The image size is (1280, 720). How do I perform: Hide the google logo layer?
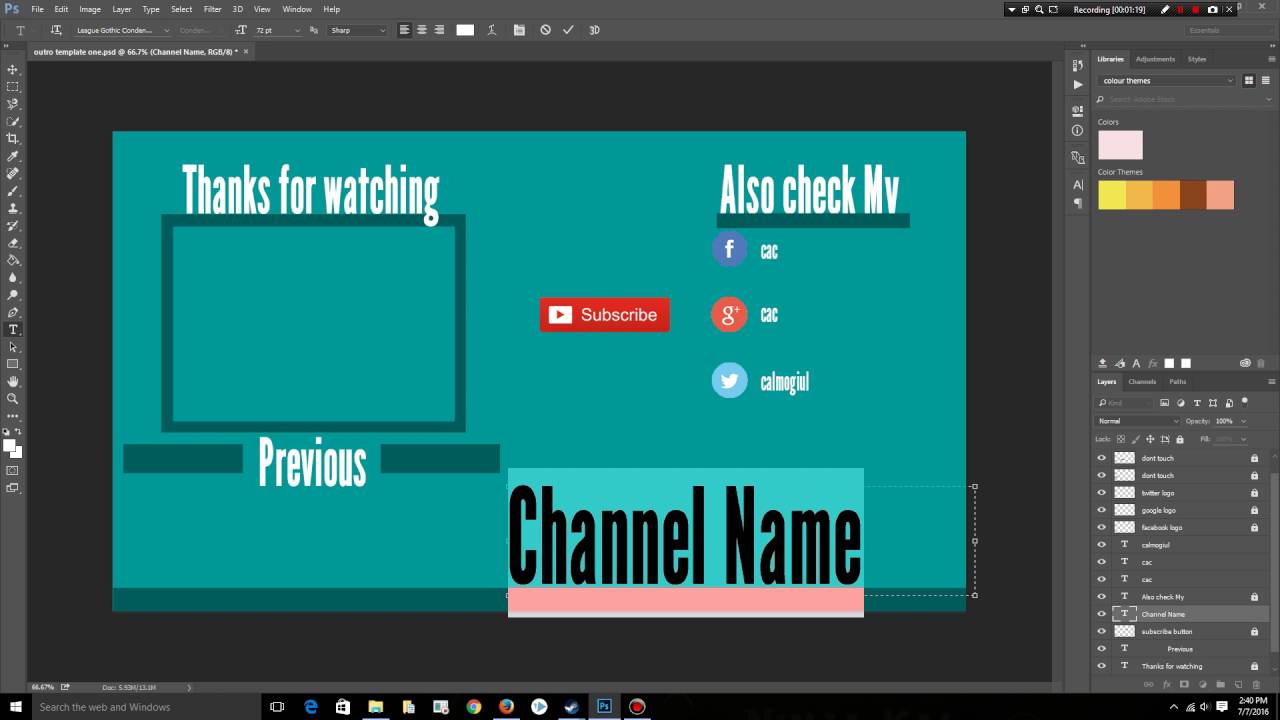click(1102, 510)
